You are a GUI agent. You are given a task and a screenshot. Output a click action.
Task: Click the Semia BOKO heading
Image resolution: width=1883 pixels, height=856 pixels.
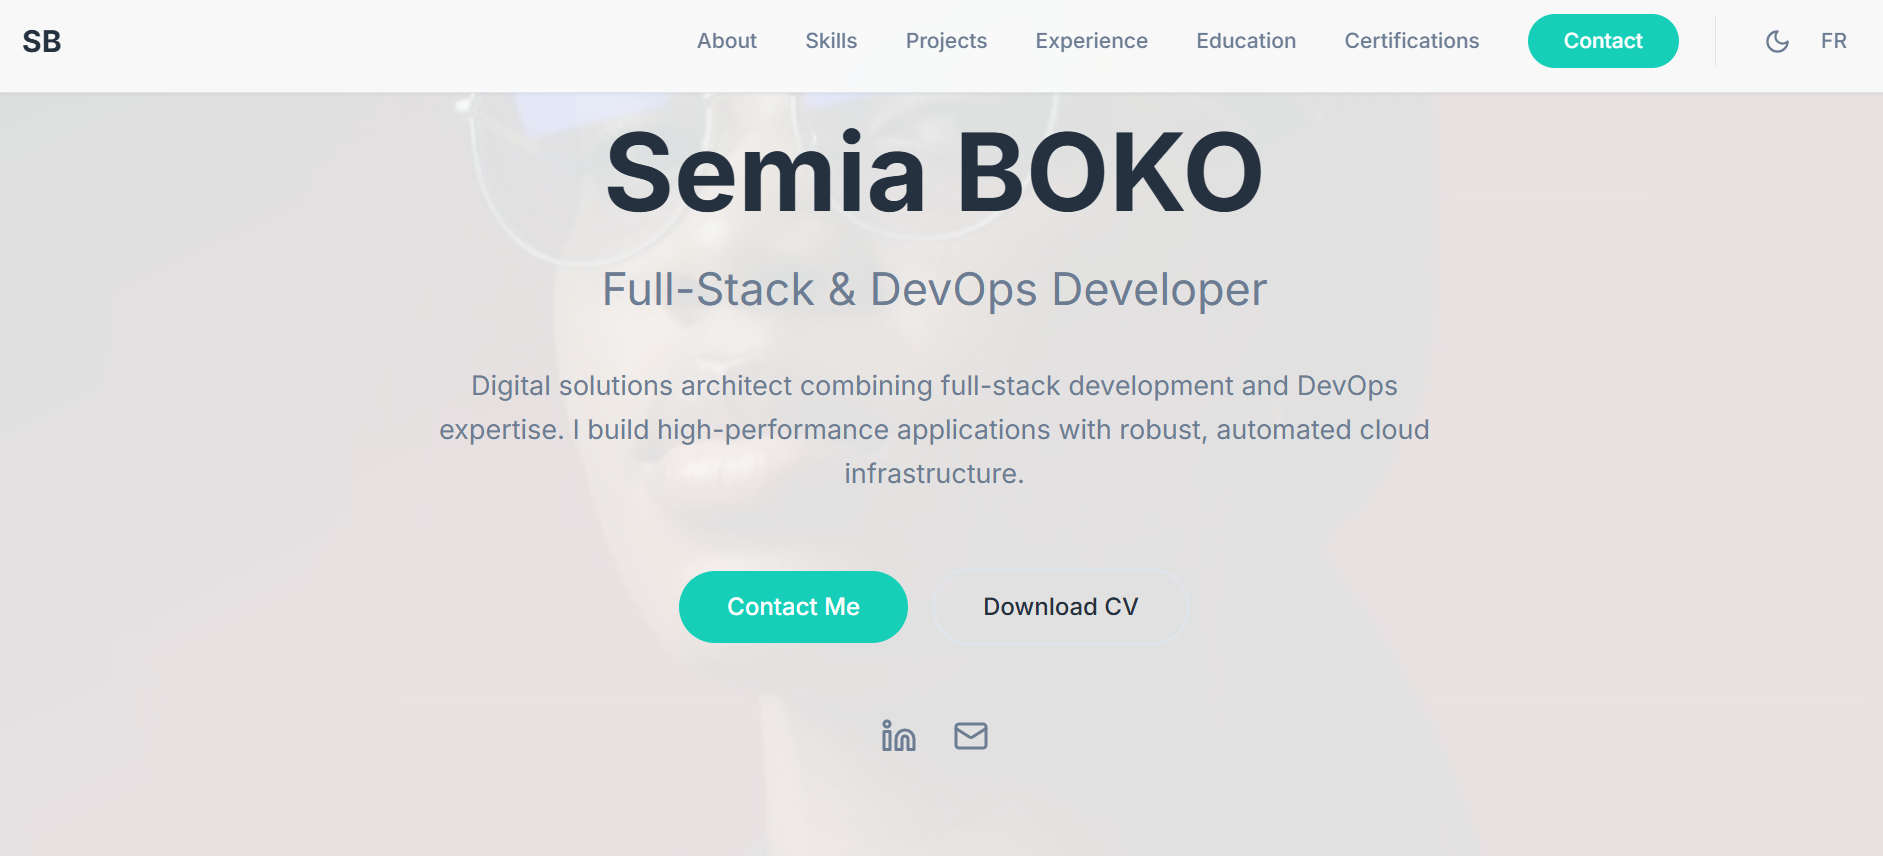point(934,173)
